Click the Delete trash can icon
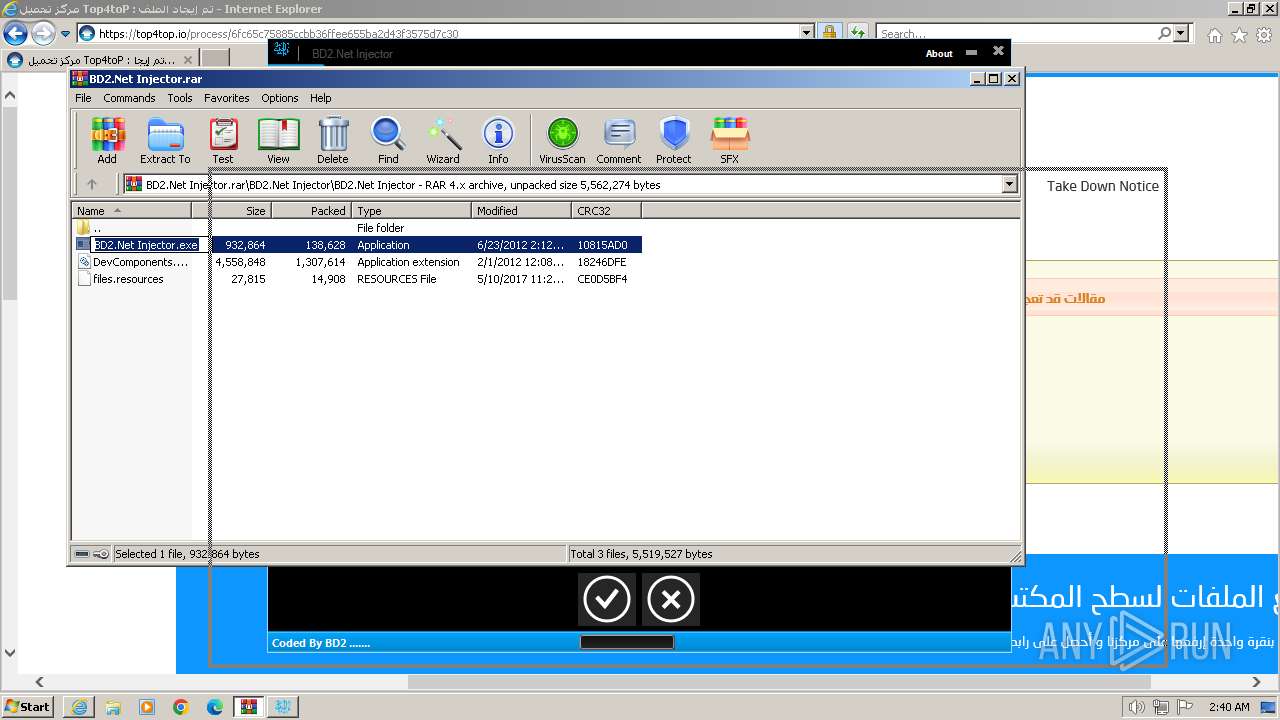1280x720 pixels. (x=333, y=140)
